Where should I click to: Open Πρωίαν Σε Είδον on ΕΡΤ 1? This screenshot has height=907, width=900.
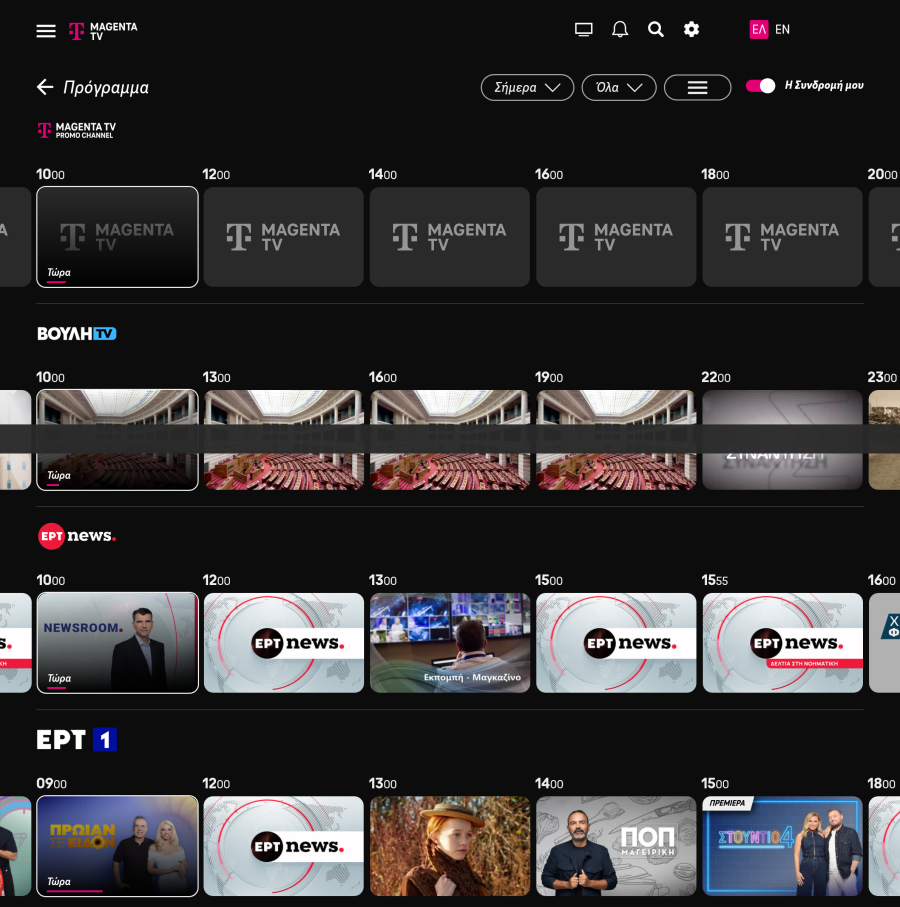[x=117, y=846]
